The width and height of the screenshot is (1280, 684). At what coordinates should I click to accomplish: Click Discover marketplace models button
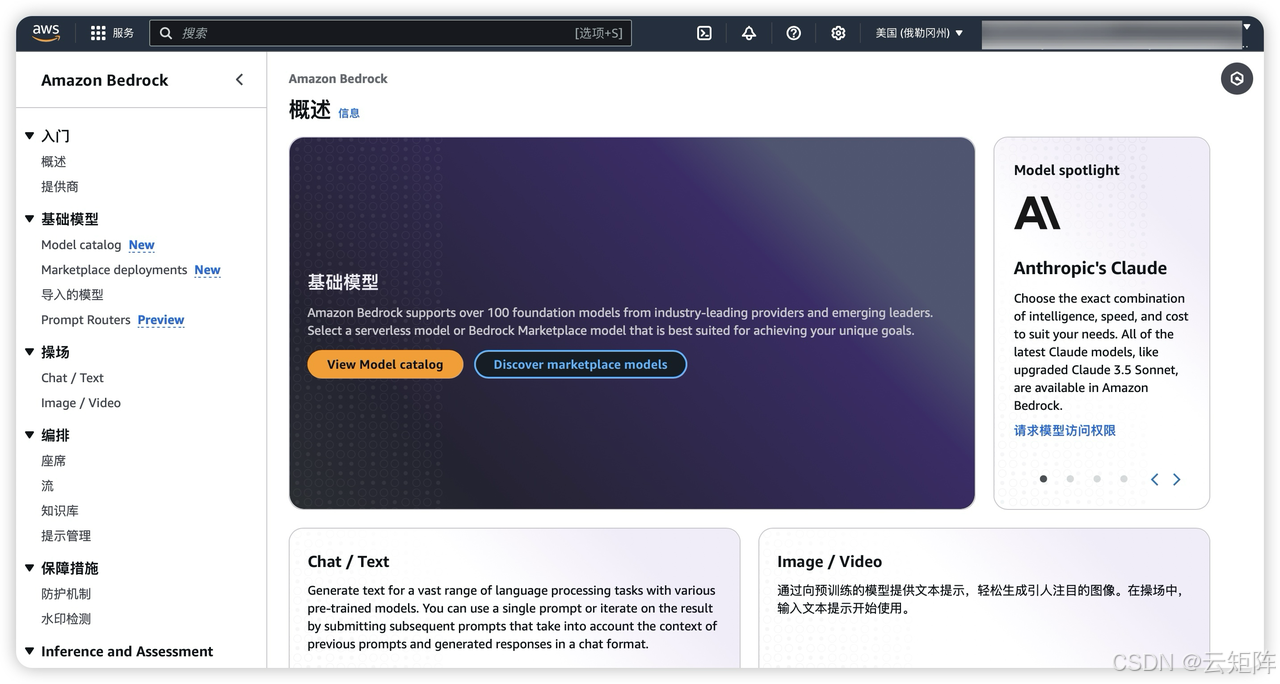point(580,364)
